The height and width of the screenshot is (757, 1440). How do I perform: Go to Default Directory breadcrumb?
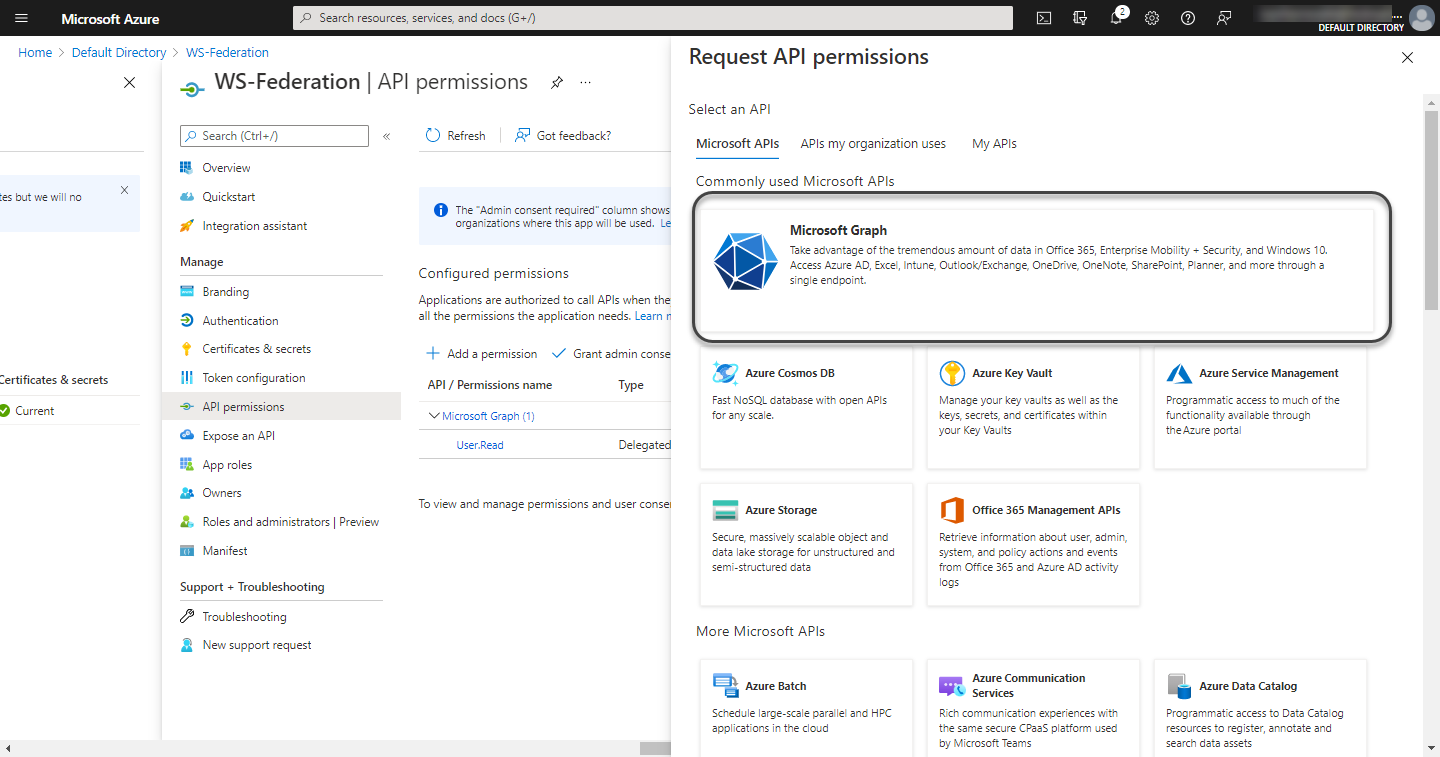(119, 53)
